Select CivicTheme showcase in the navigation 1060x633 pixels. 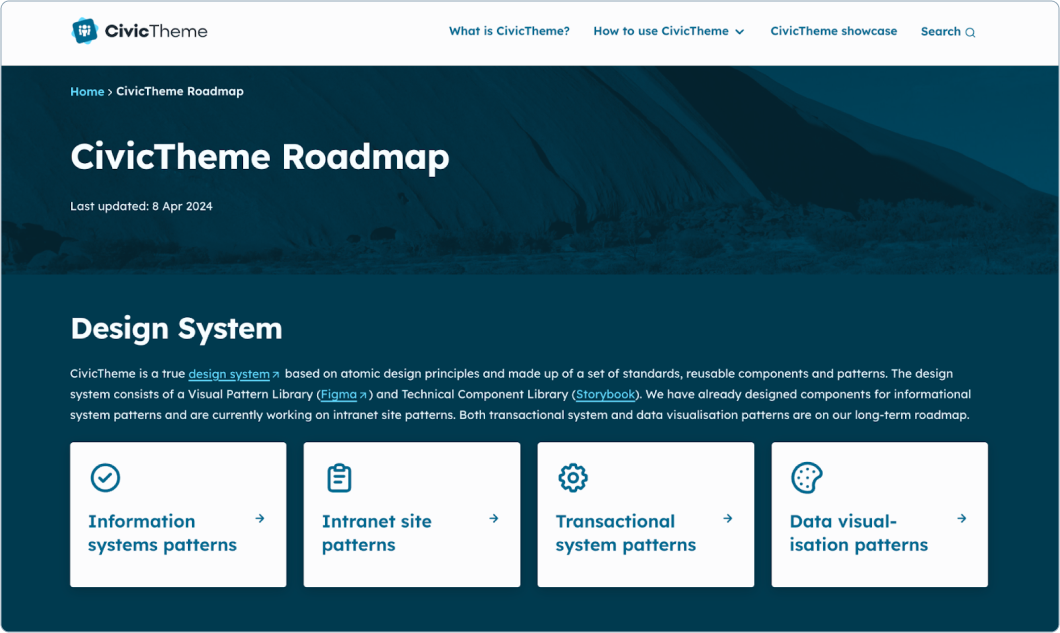[x=833, y=31]
